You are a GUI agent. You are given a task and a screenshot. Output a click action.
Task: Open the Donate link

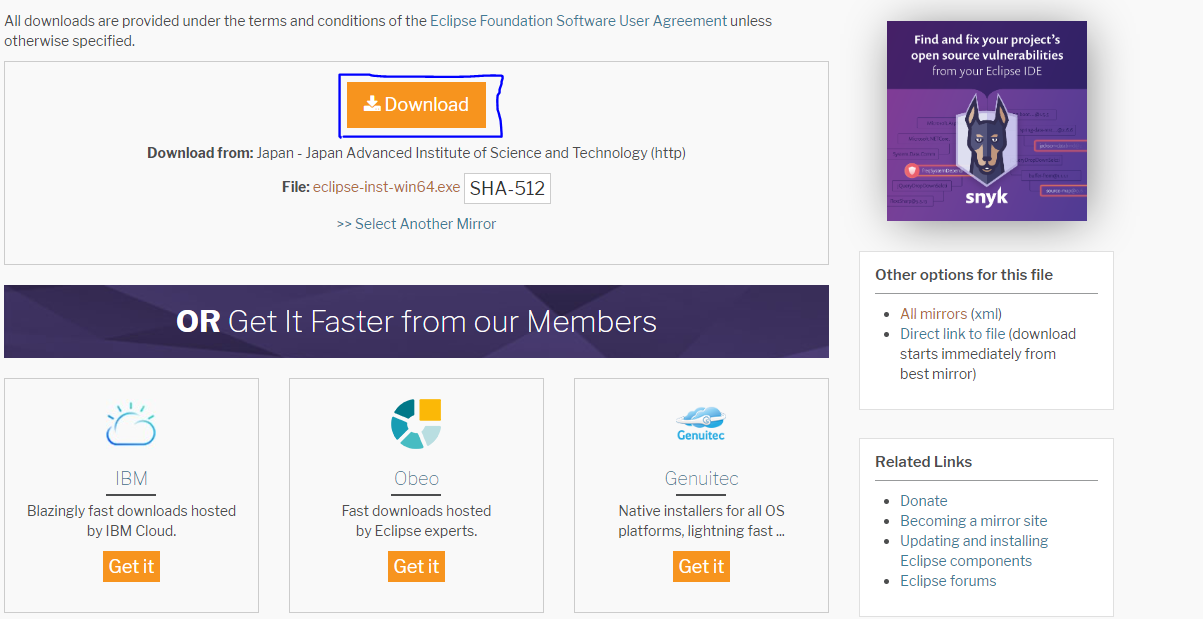(x=923, y=501)
